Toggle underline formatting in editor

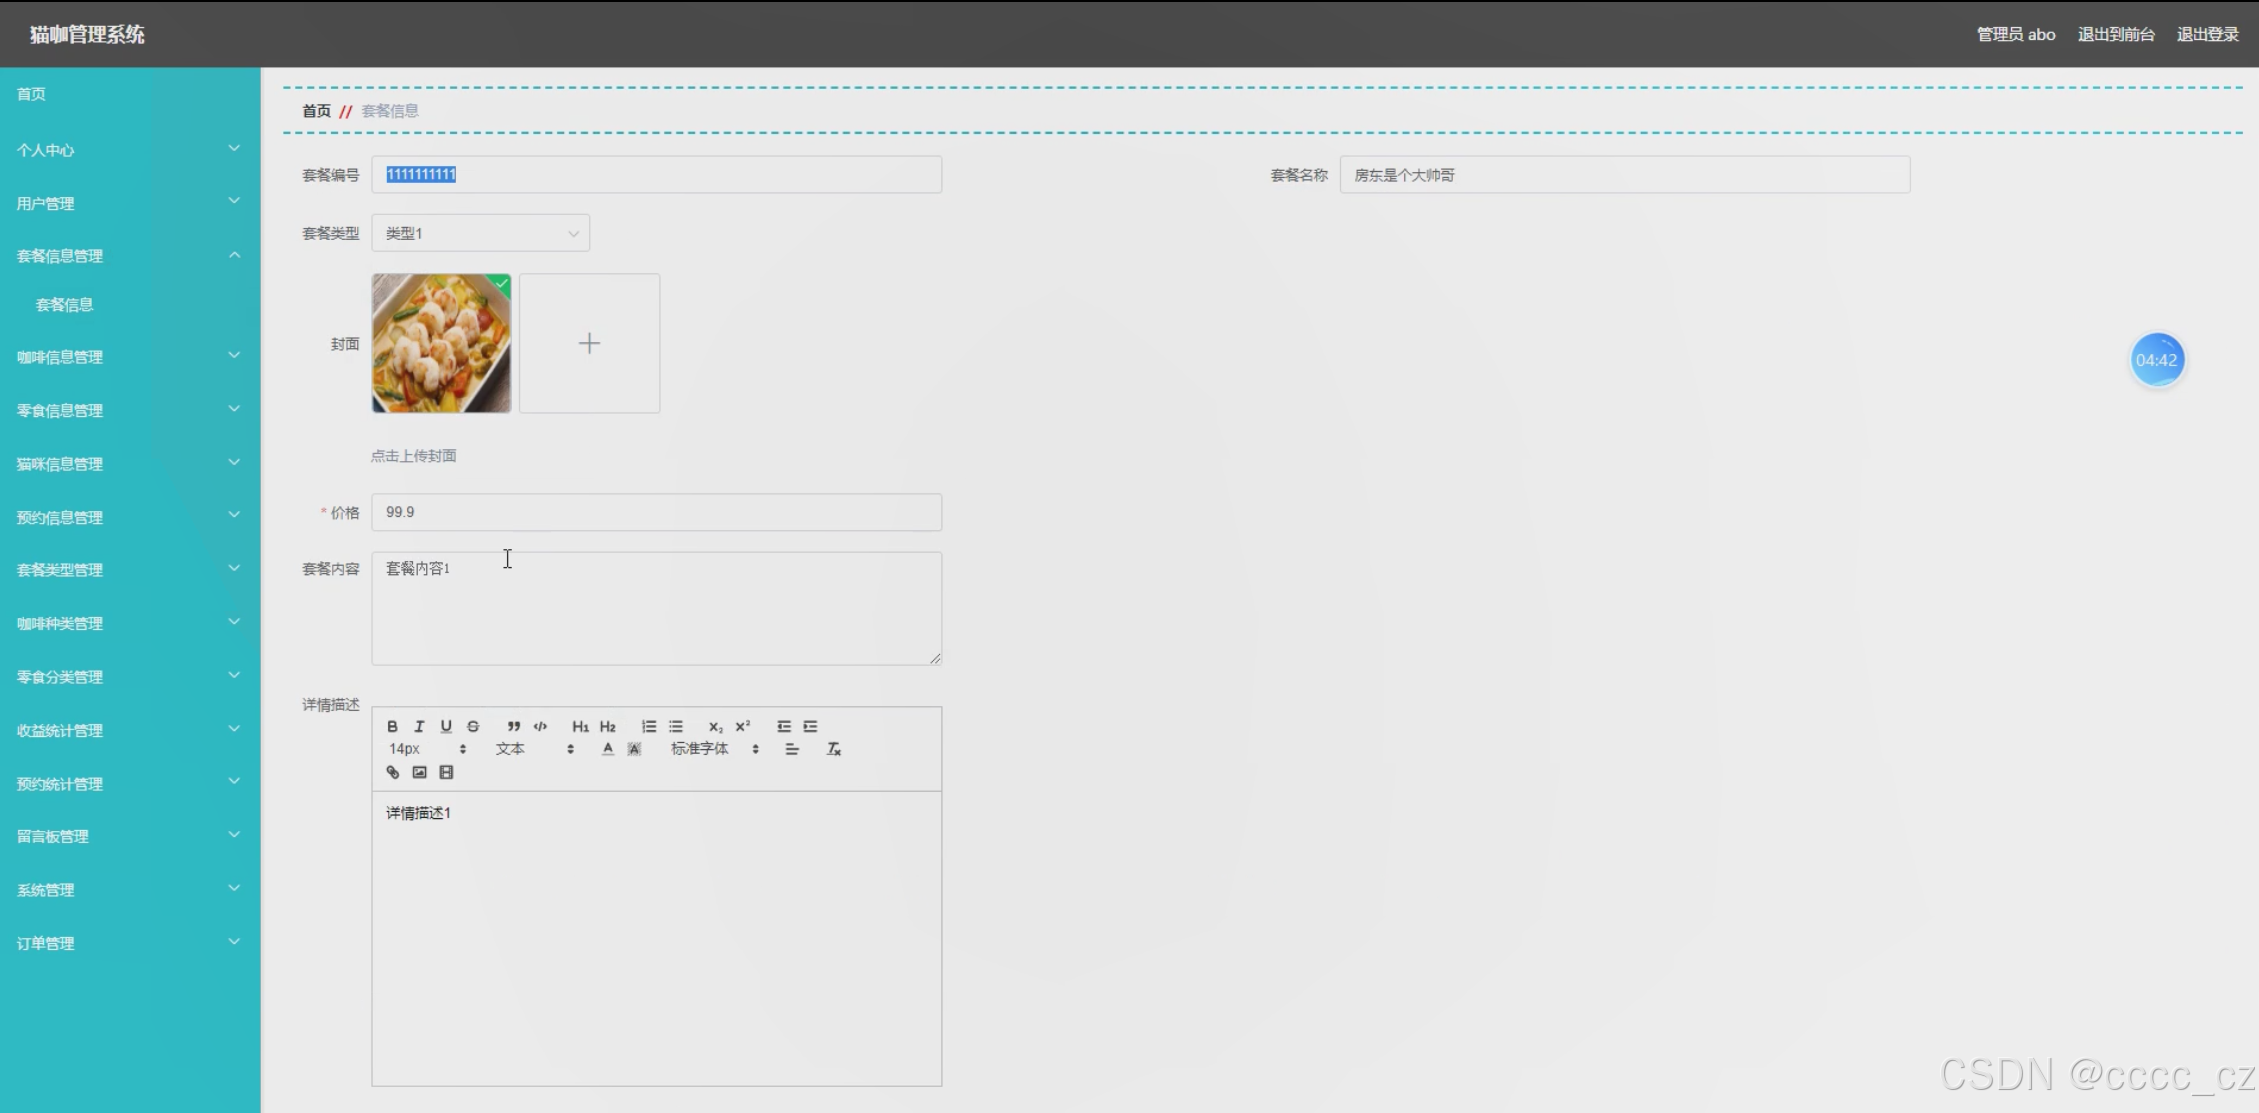pos(446,726)
